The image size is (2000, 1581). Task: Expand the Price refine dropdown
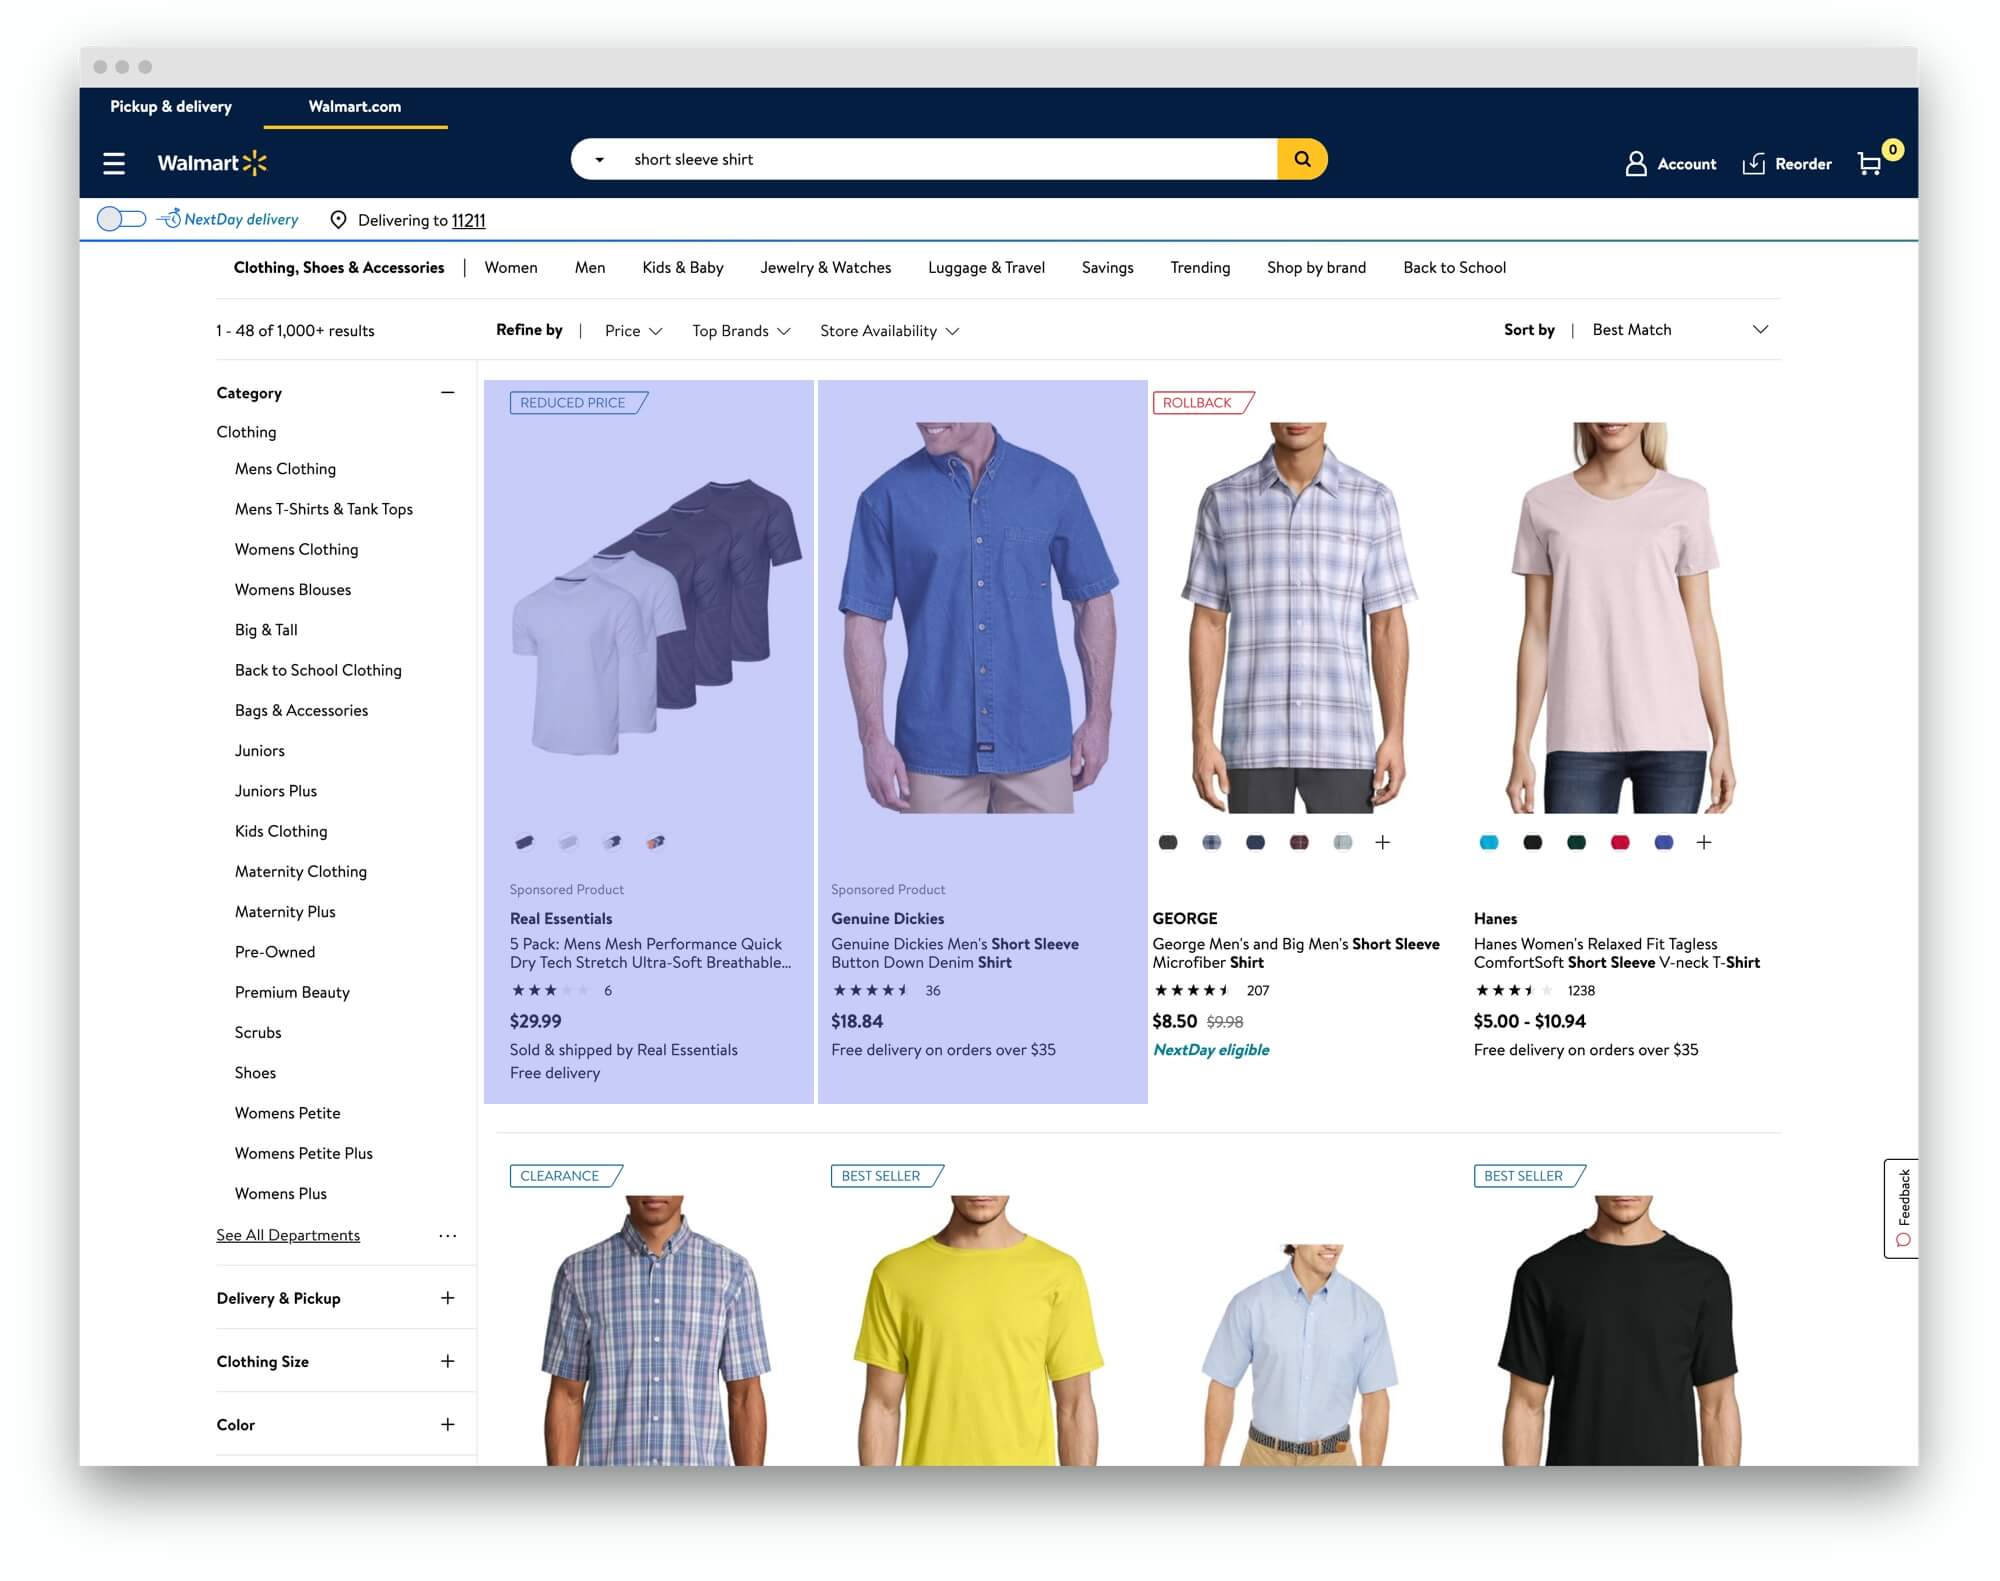pos(633,331)
